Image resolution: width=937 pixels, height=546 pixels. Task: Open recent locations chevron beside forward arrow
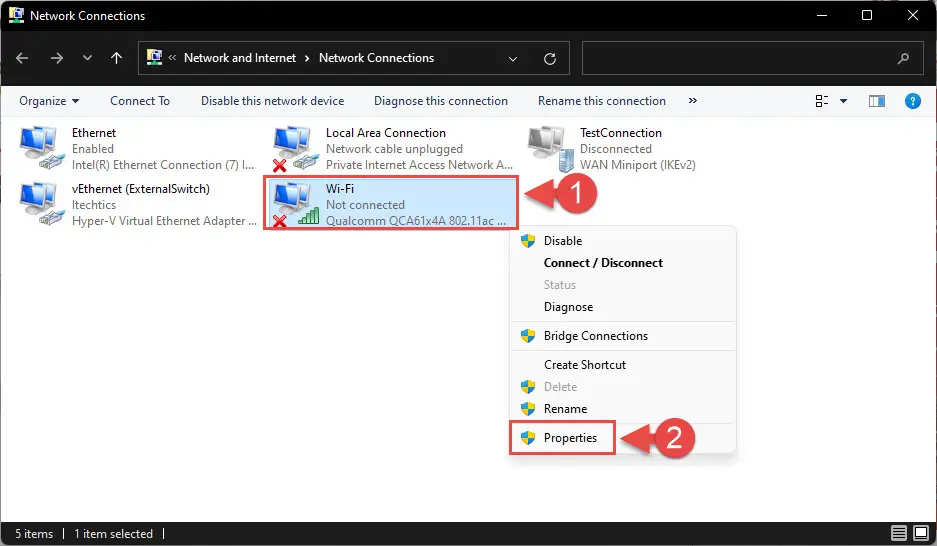87,58
